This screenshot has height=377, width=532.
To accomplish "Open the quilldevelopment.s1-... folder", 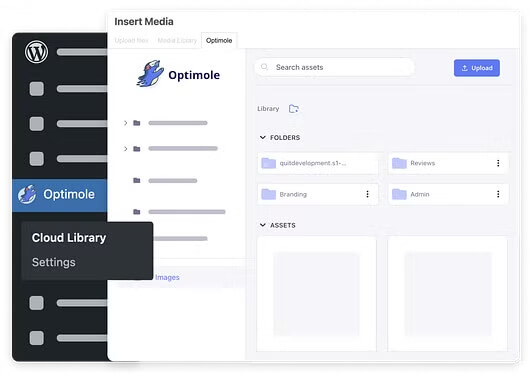I will coord(318,163).
